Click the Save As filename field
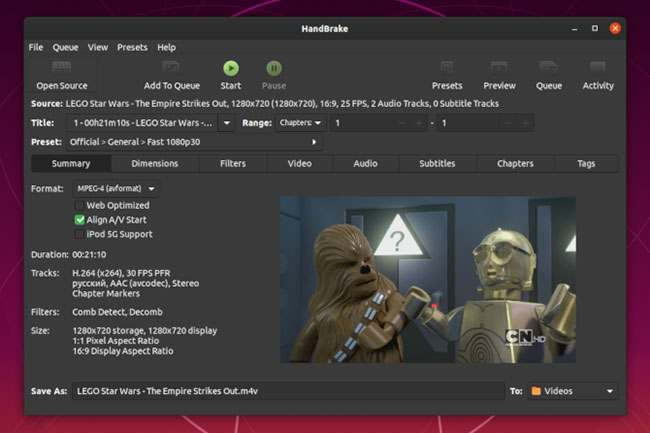 point(288,391)
